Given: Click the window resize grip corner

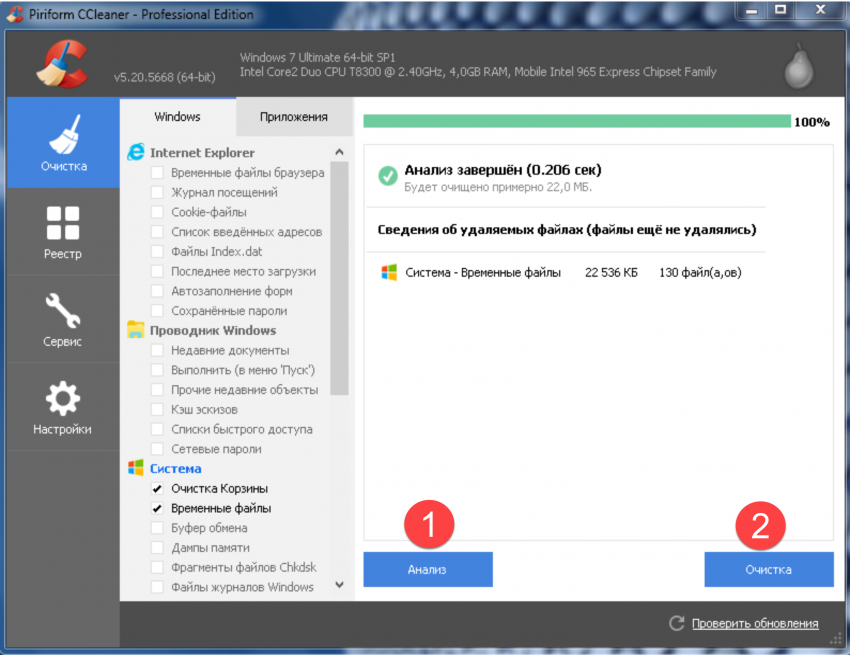Looking at the screenshot, I should tap(836, 640).
